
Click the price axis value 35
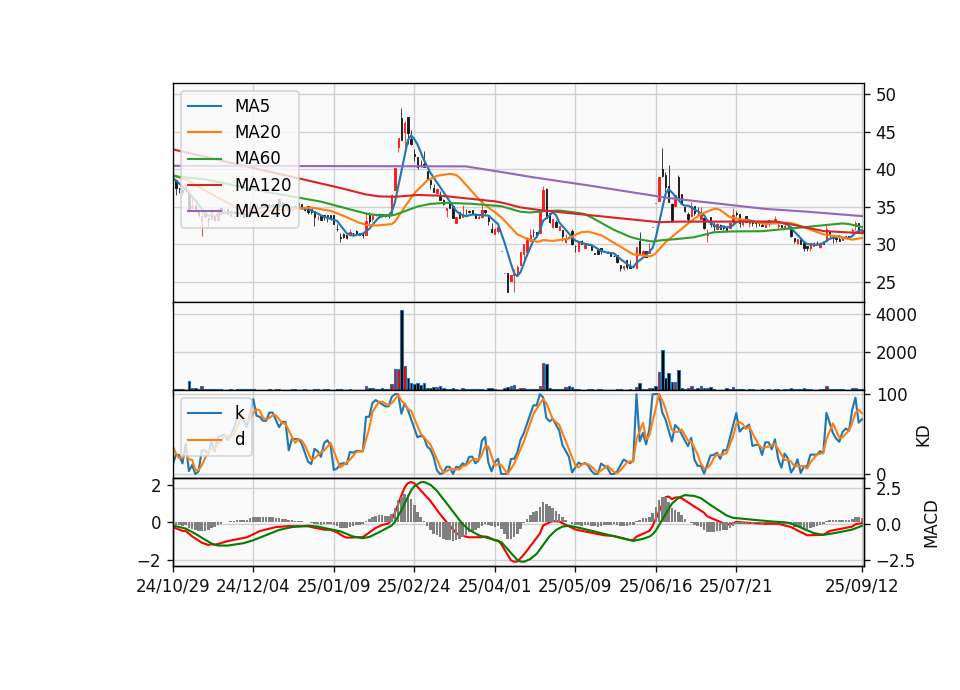point(885,208)
